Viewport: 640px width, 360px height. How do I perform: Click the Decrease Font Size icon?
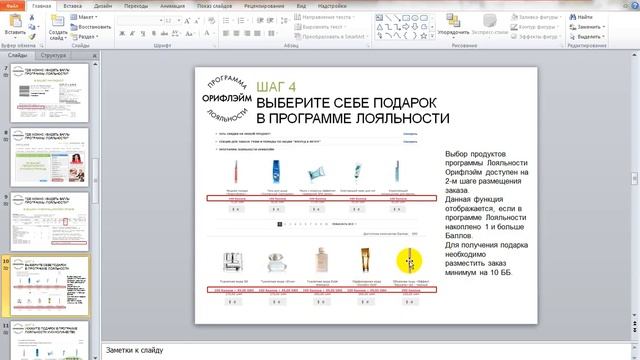tap(197, 20)
